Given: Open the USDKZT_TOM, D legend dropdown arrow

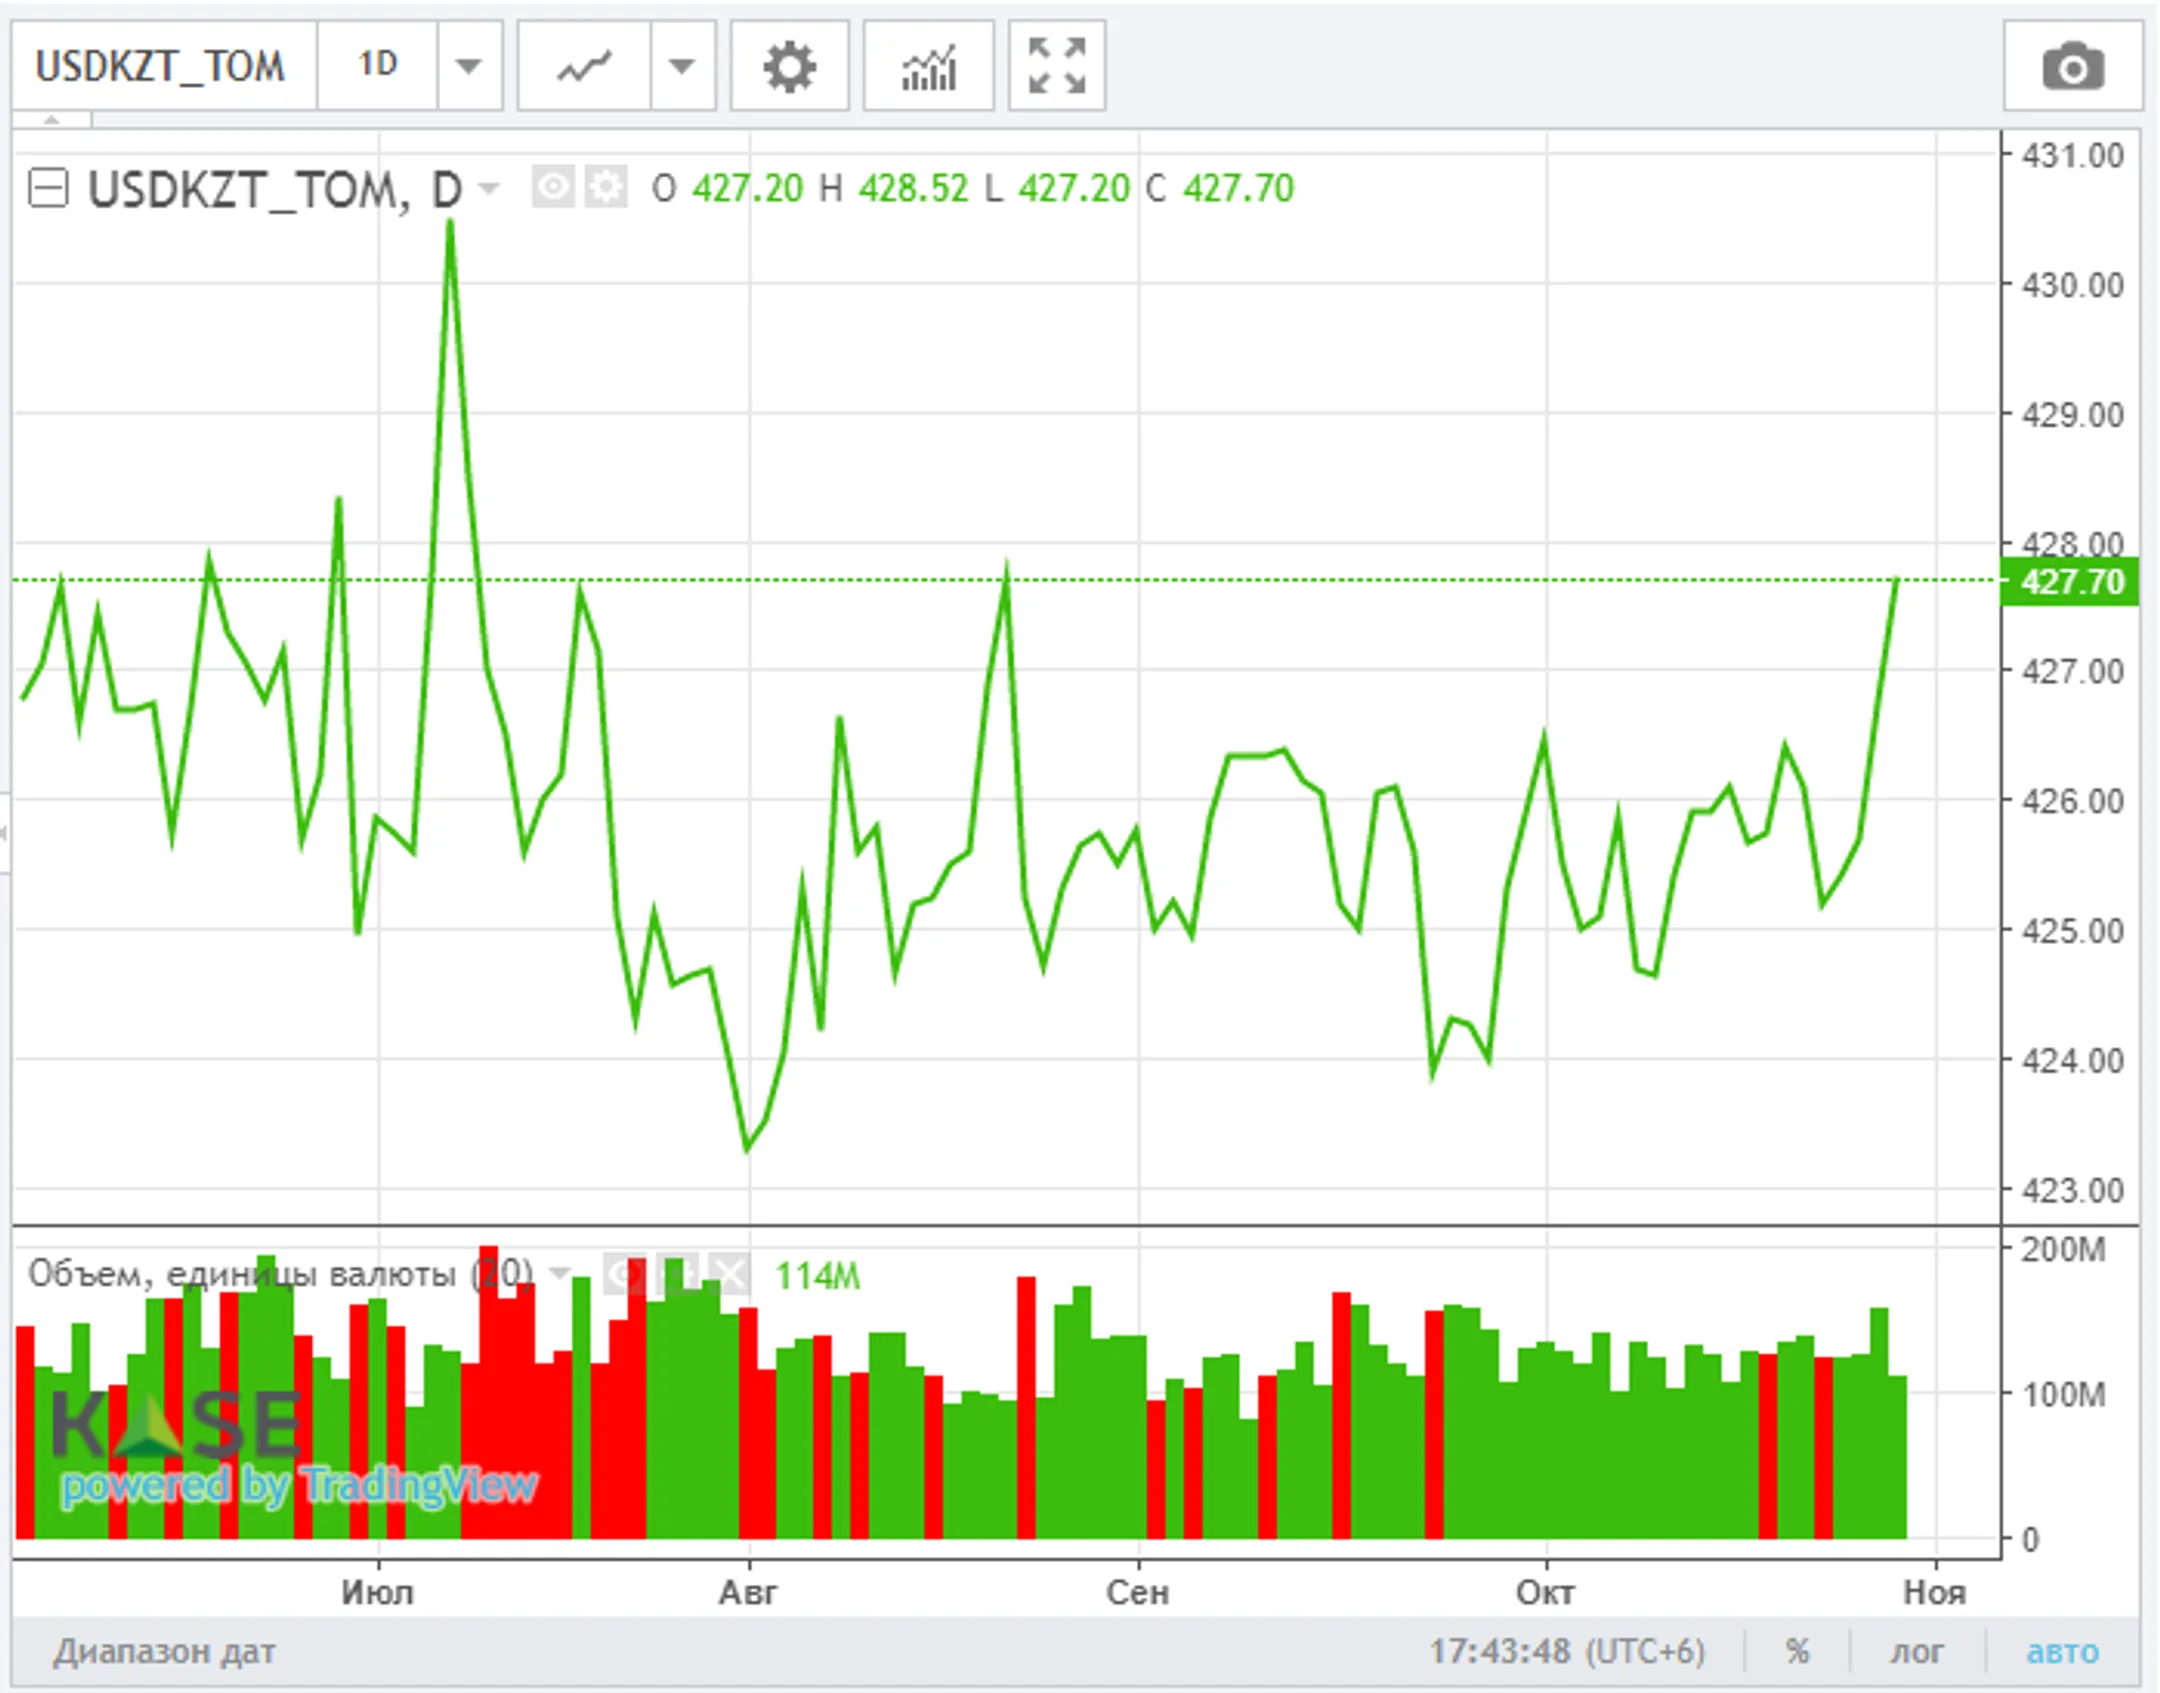Looking at the screenshot, I should point(488,187).
